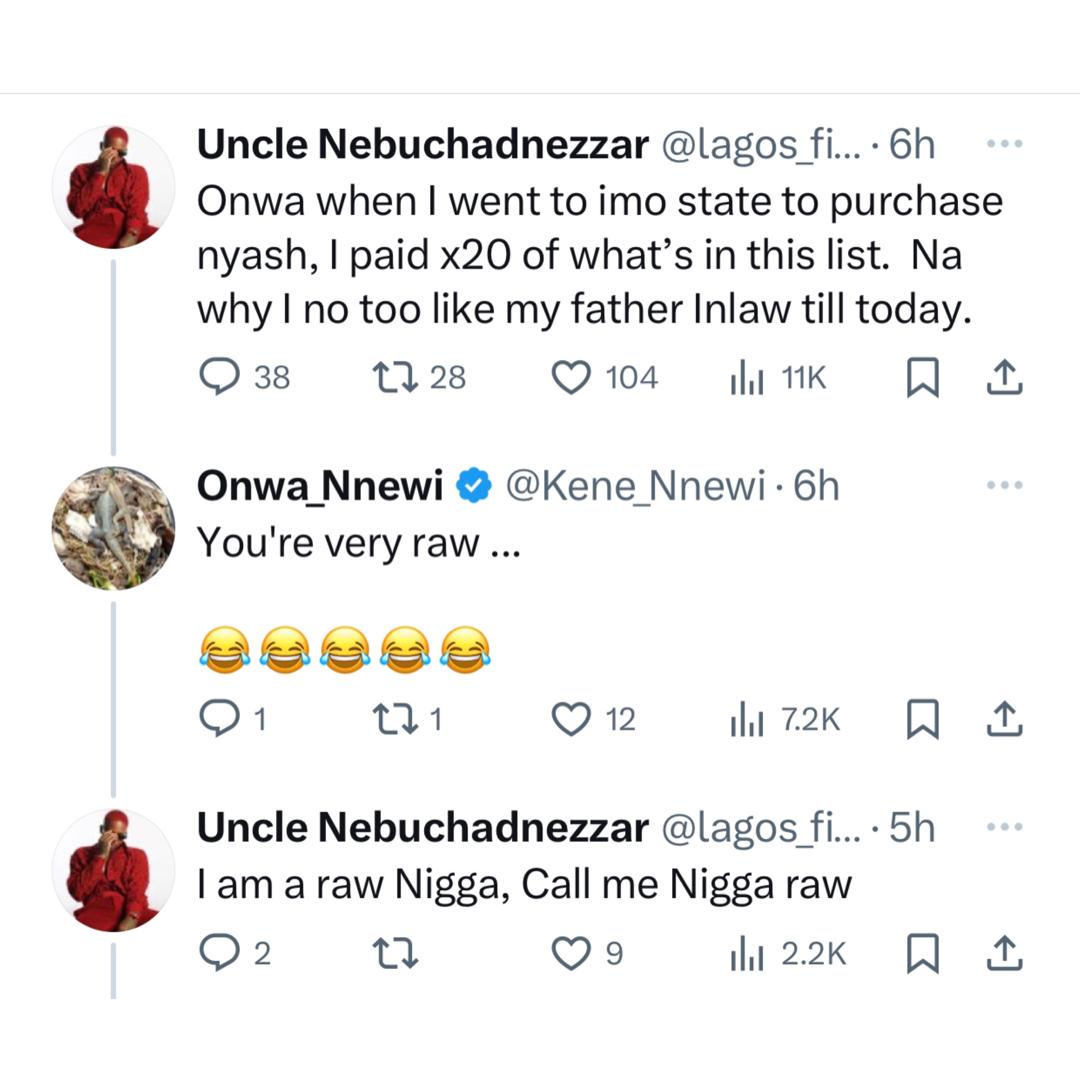Open more options on Onwa_Nnewi's tweet
Image resolution: width=1080 pixels, height=1080 pixels.
(1004, 486)
